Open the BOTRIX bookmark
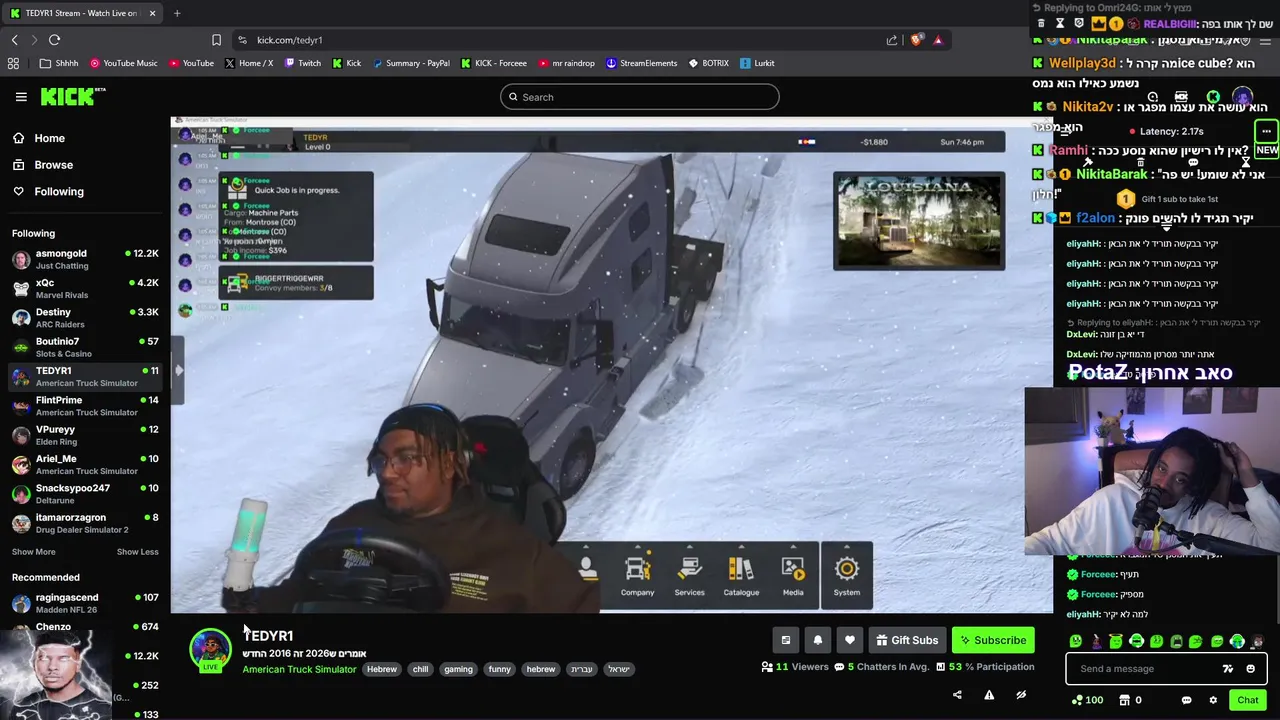 click(709, 63)
